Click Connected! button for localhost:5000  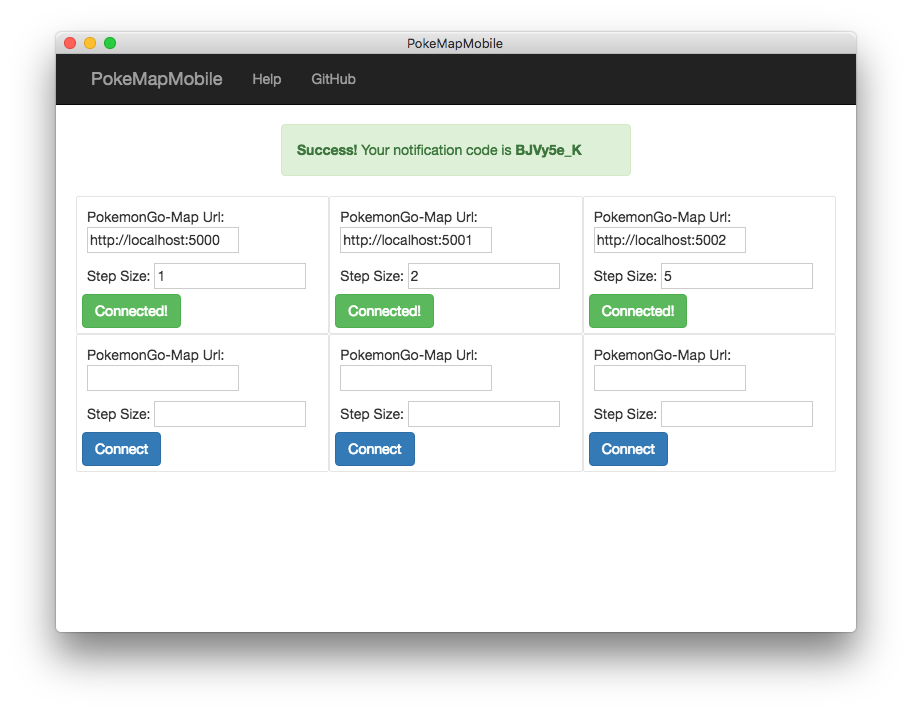click(x=131, y=311)
